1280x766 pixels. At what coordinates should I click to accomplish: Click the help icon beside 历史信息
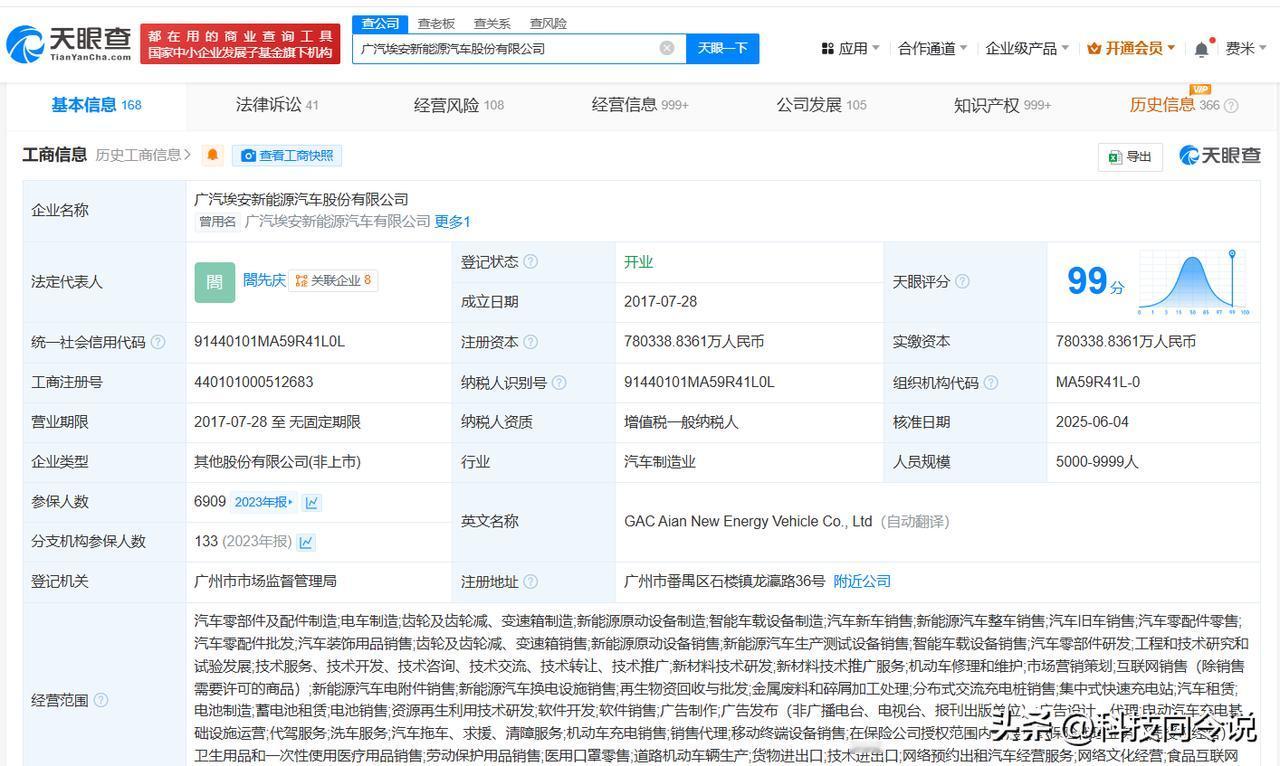(1231, 106)
